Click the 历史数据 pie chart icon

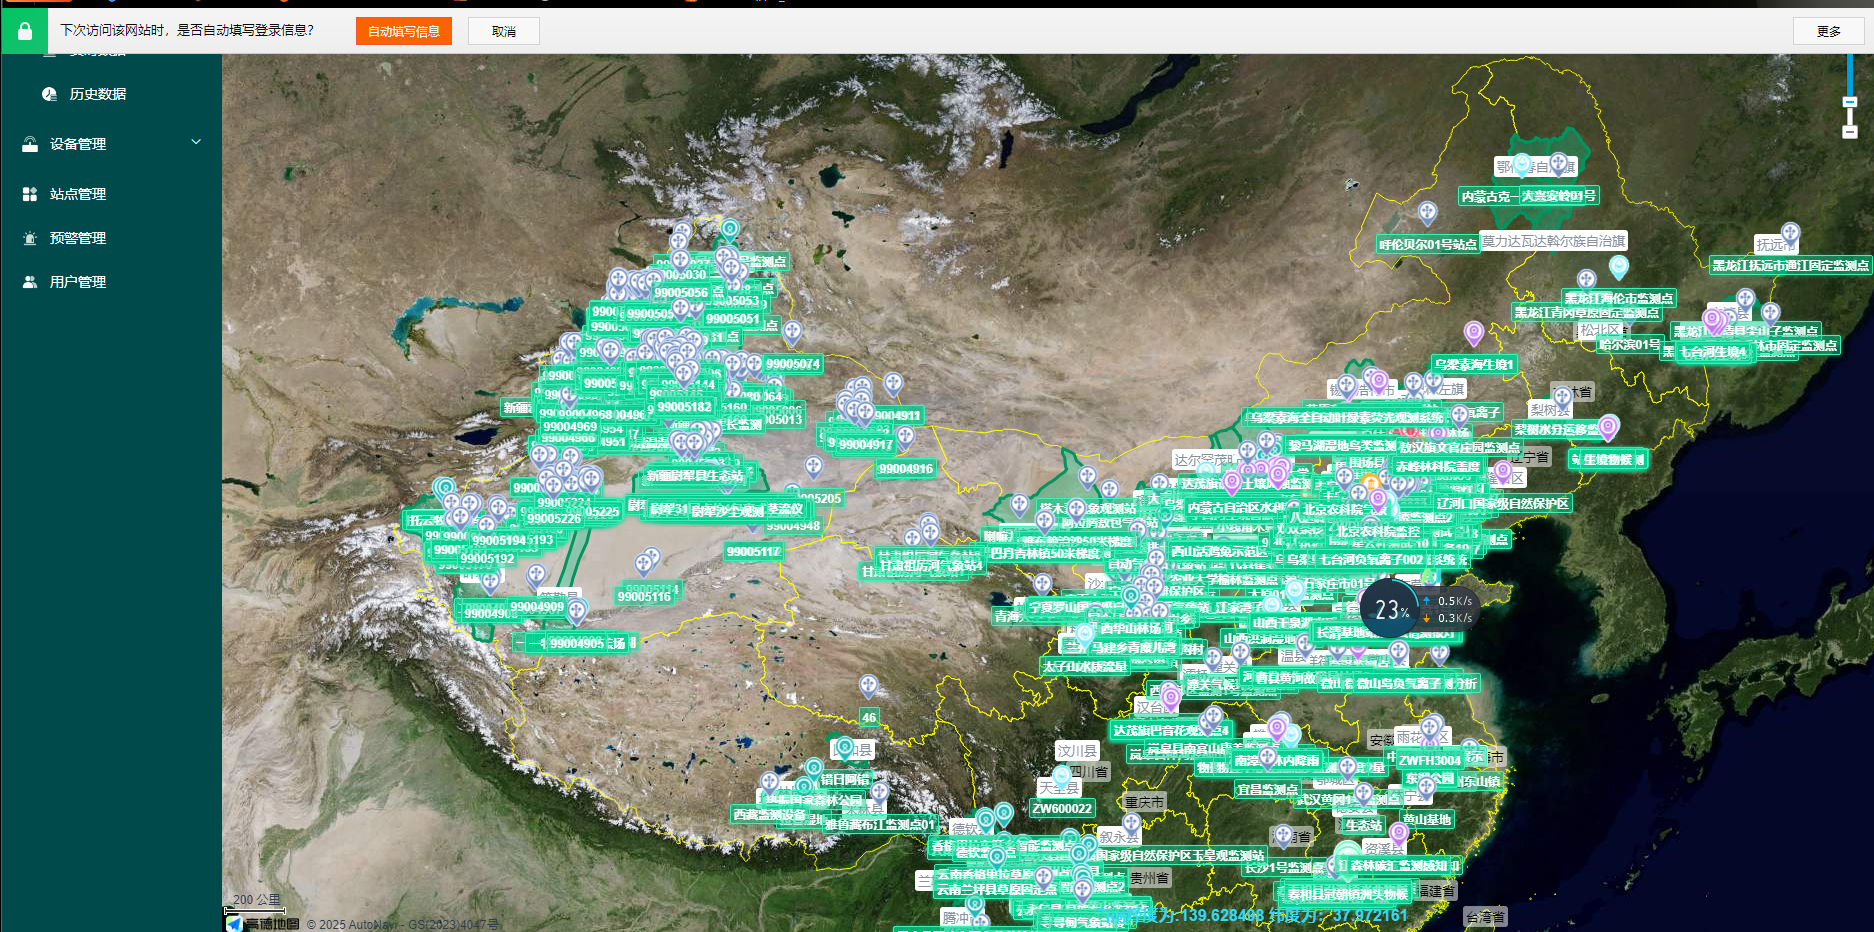coord(49,94)
